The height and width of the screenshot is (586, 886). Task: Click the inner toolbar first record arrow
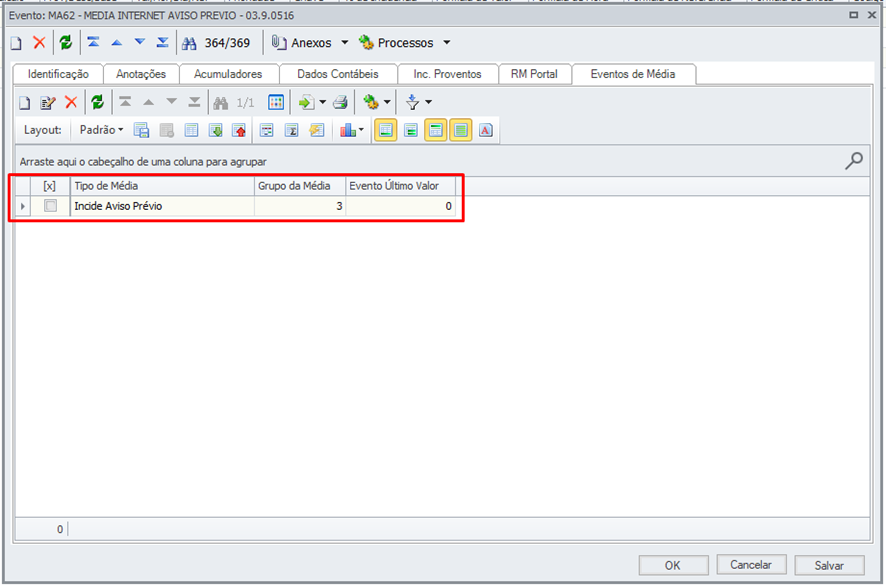(125, 102)
